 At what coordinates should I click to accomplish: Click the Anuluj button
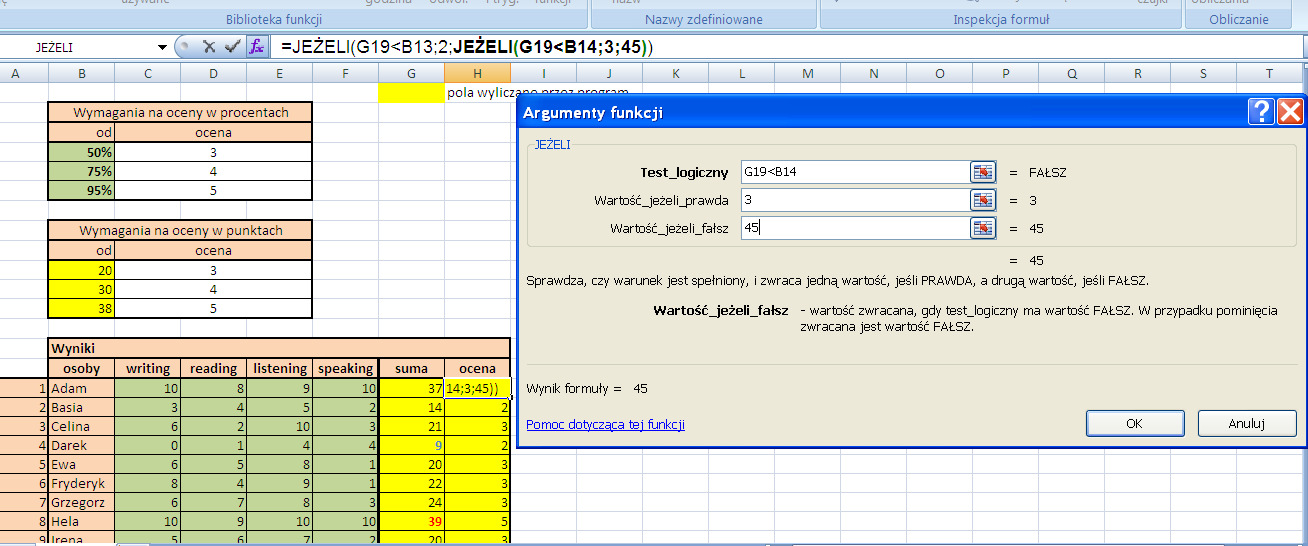tap(1247, 423)
